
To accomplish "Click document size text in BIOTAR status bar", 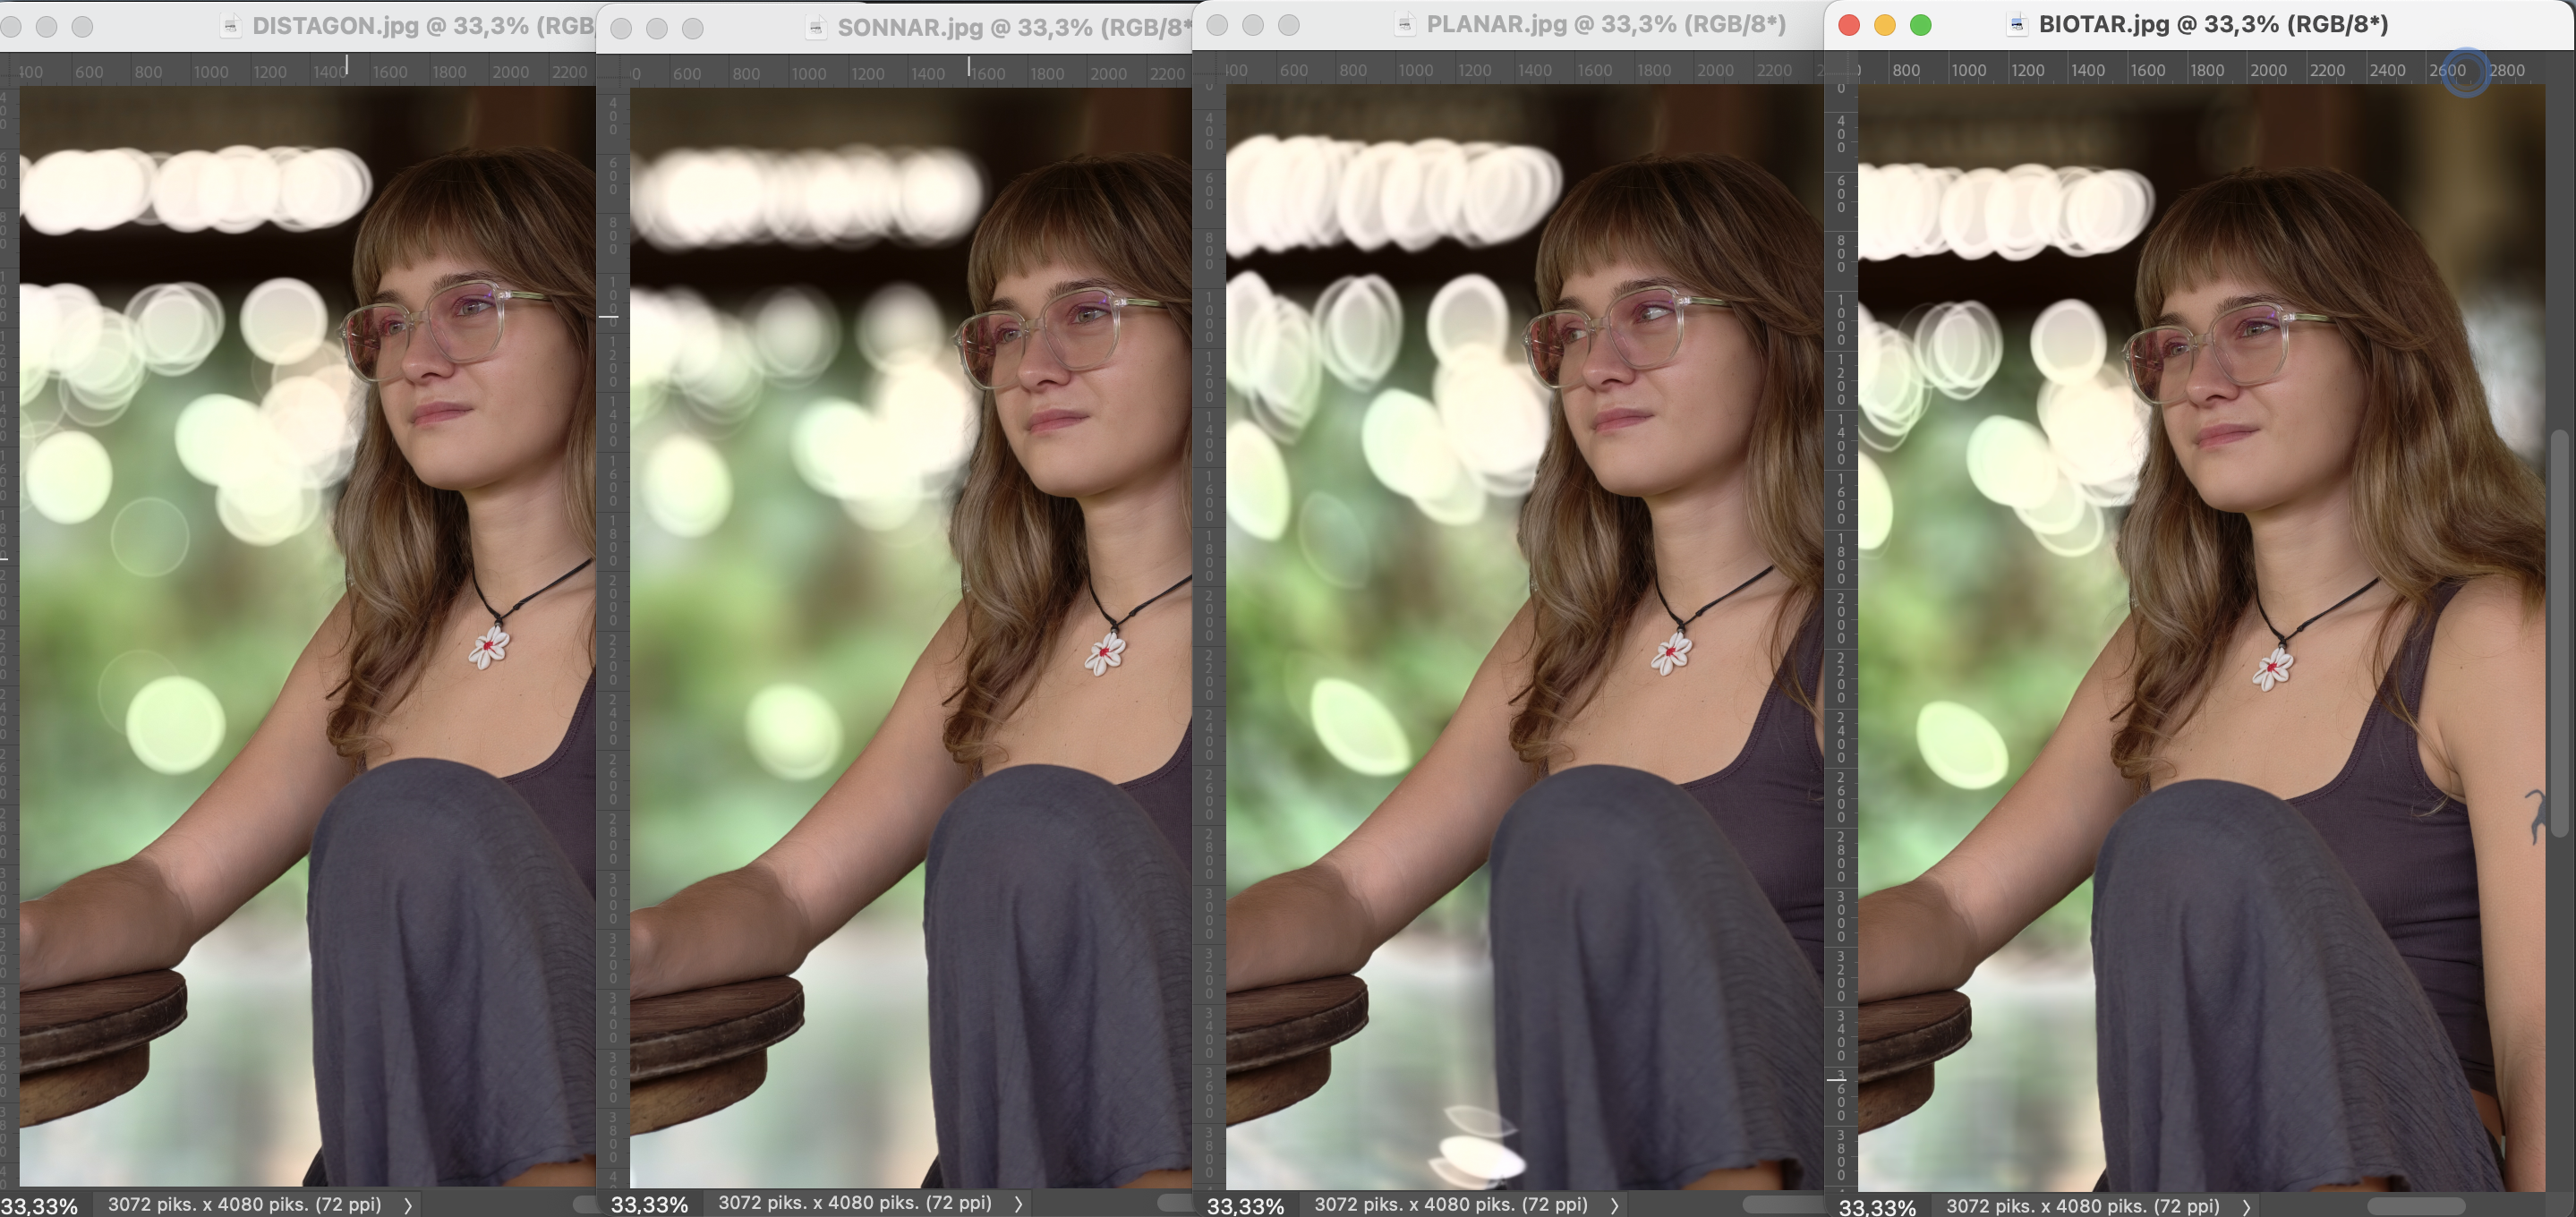I will 2082,1206.
